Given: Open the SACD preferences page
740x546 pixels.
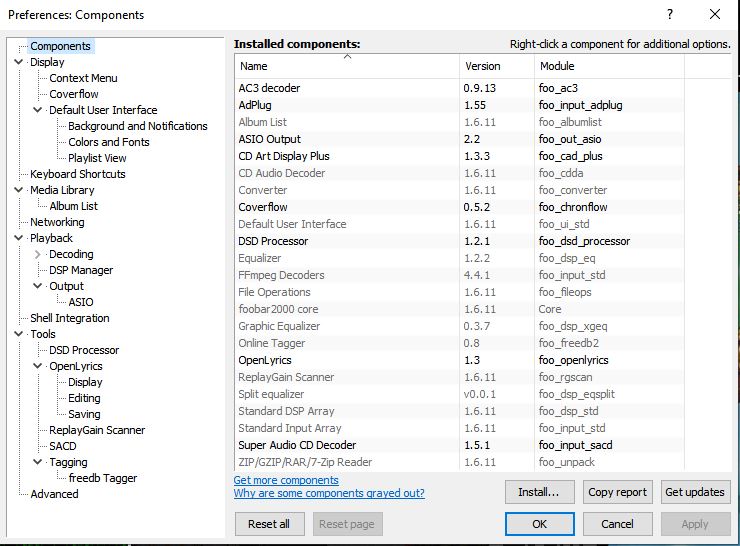Looking at the screenshot, I should 63,446.
